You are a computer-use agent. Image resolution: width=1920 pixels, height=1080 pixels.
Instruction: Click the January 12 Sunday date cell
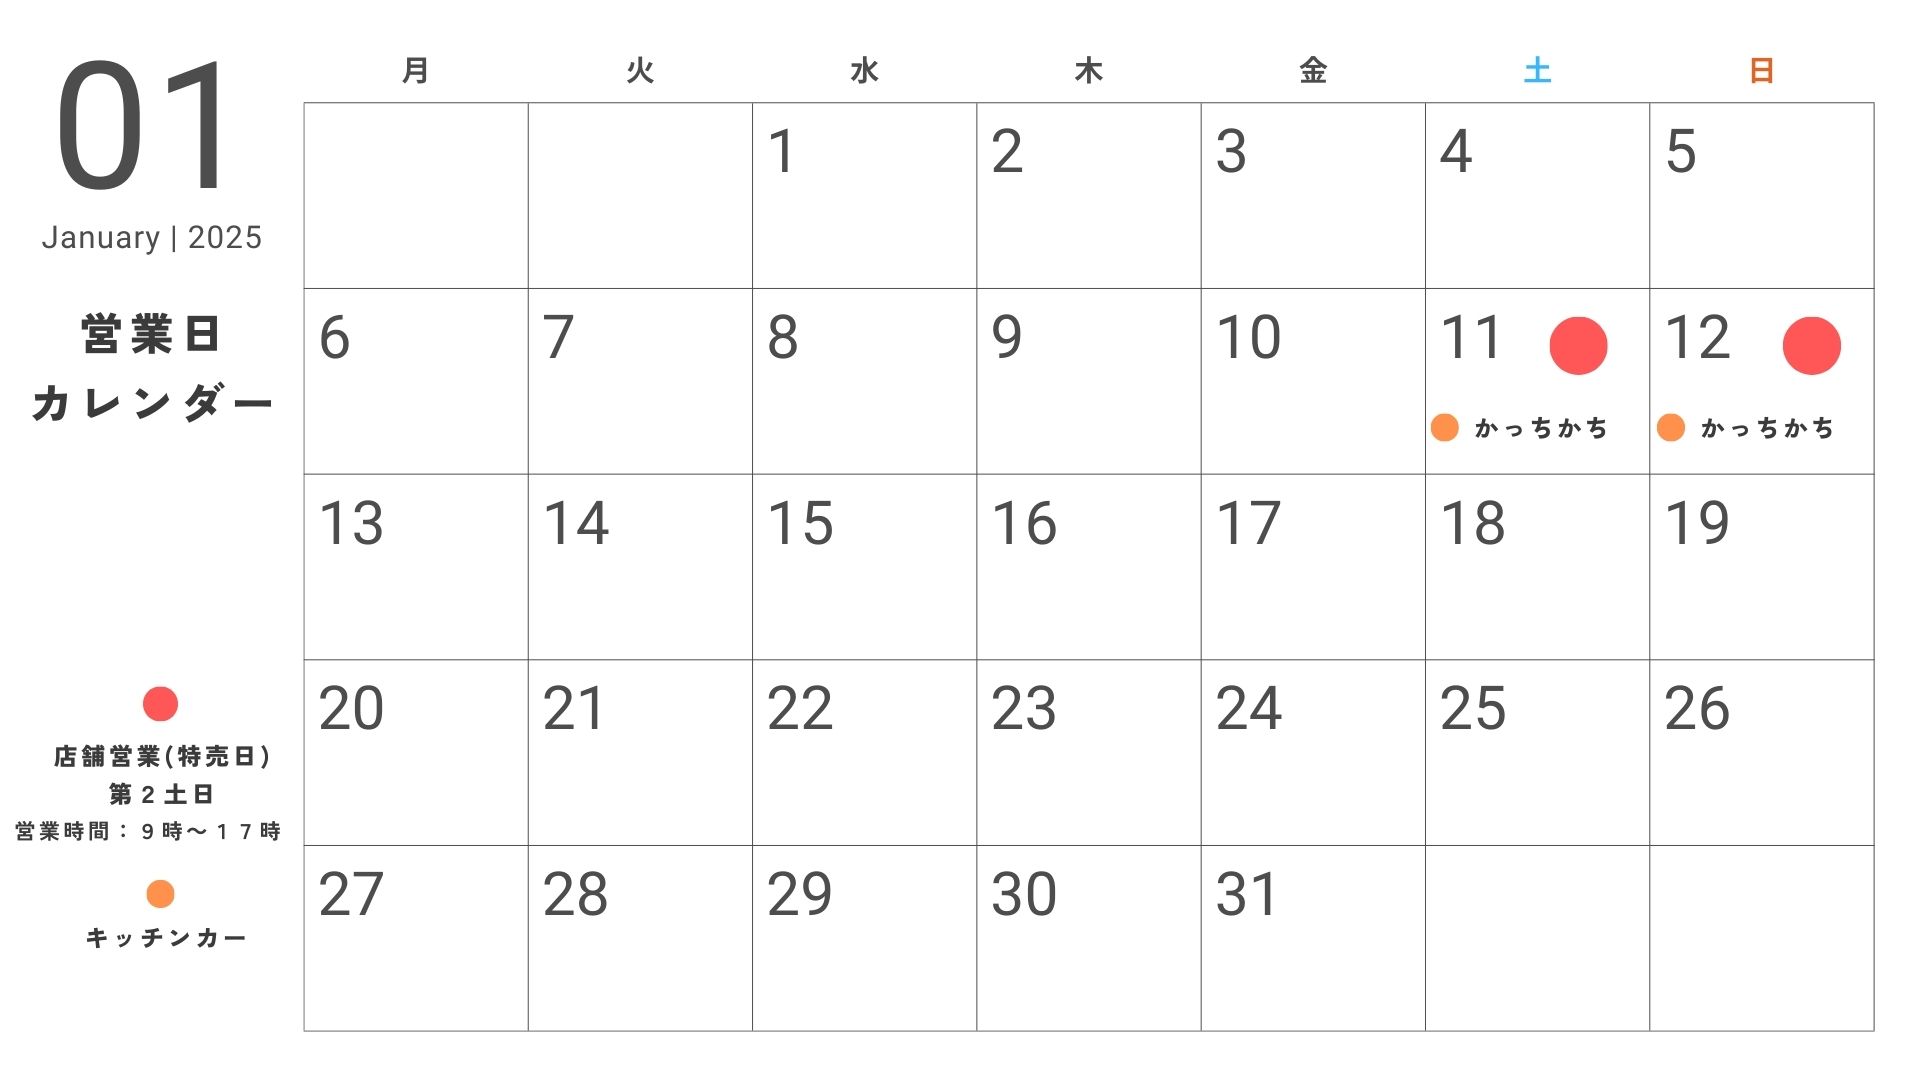click(1780, 382)
